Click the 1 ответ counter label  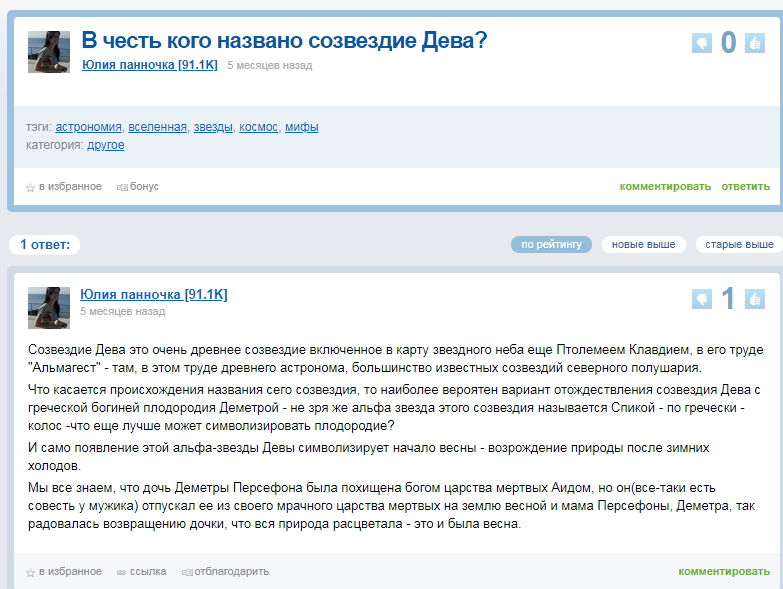[45, 245]
